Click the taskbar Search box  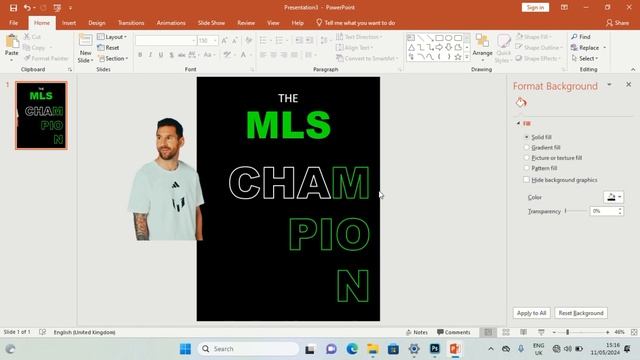point(248,349)
